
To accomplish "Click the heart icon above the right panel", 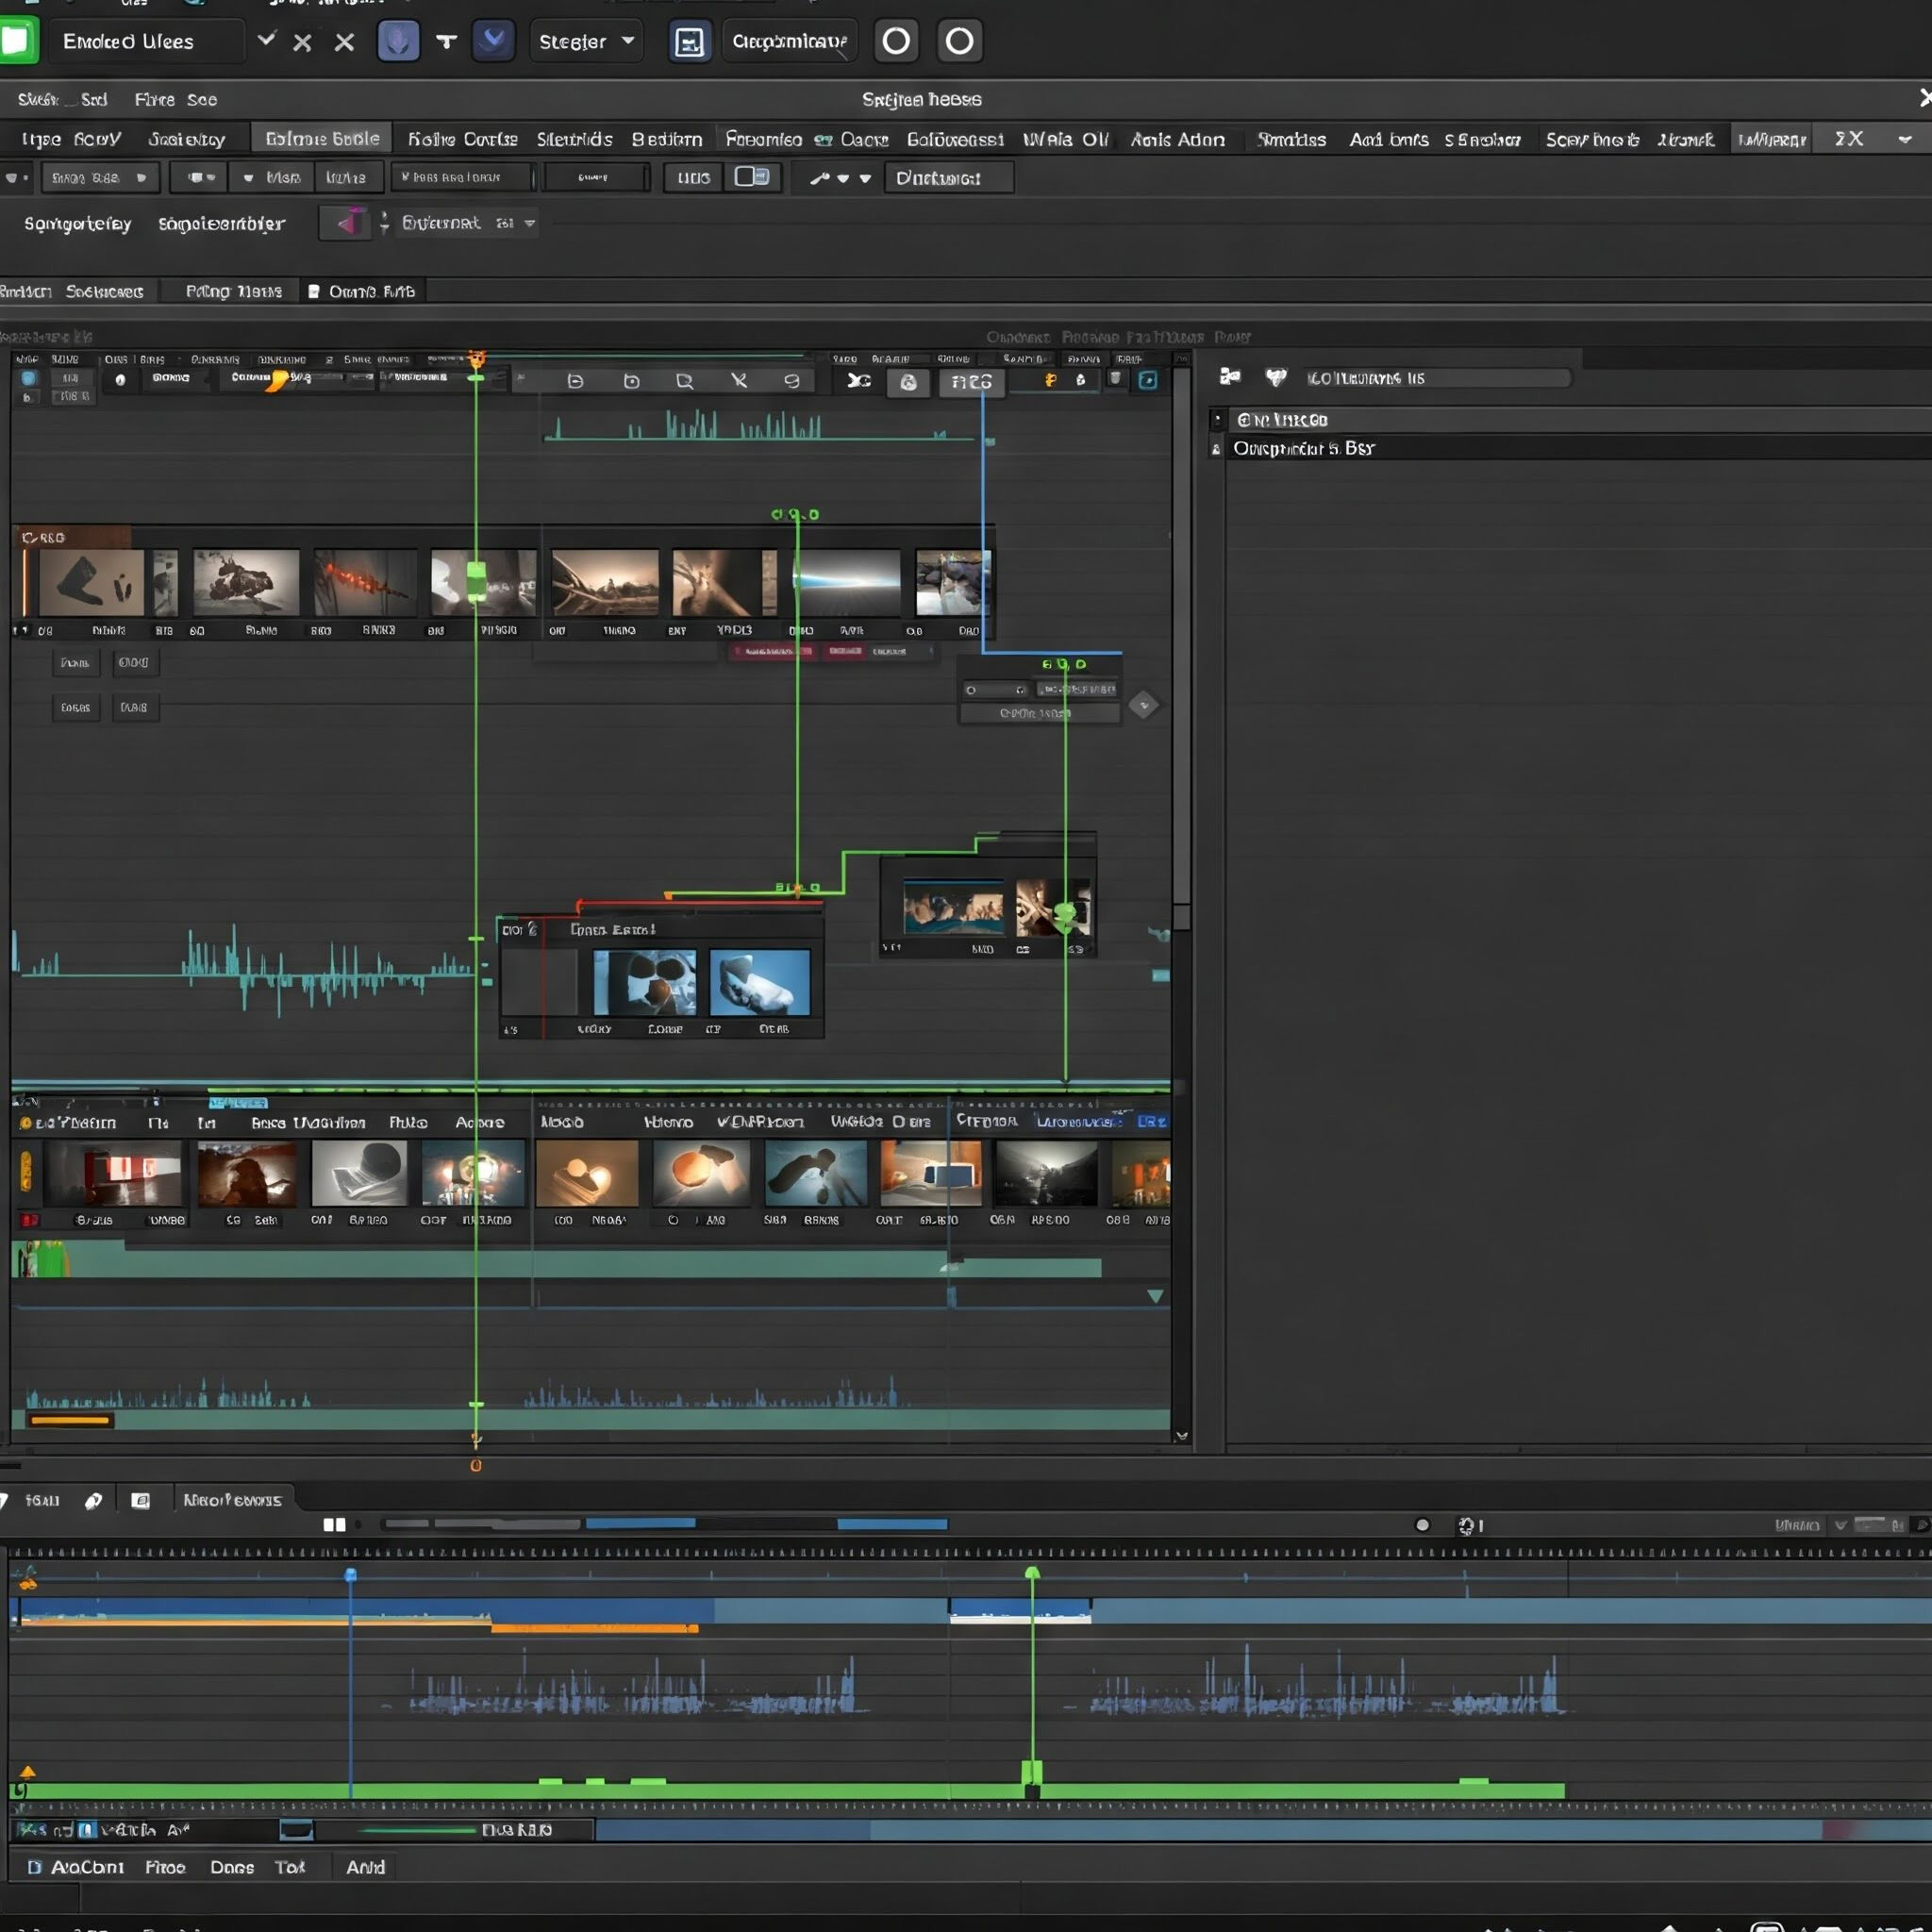I will (1276, 377).
